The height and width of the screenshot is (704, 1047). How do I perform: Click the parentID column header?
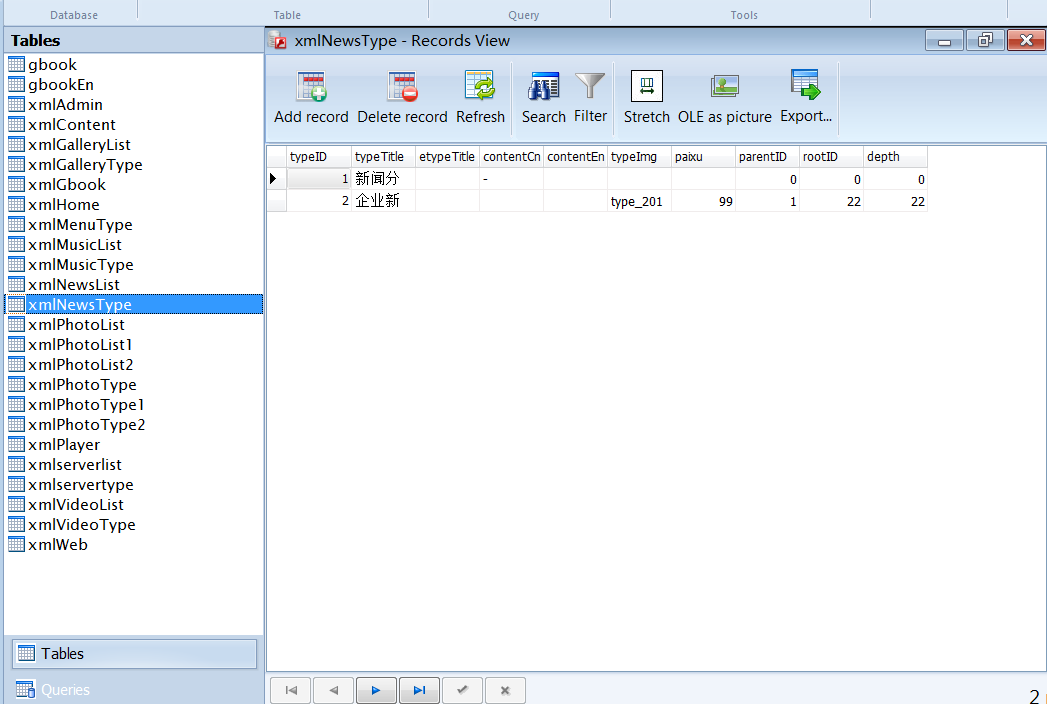(x=768, y=157)
